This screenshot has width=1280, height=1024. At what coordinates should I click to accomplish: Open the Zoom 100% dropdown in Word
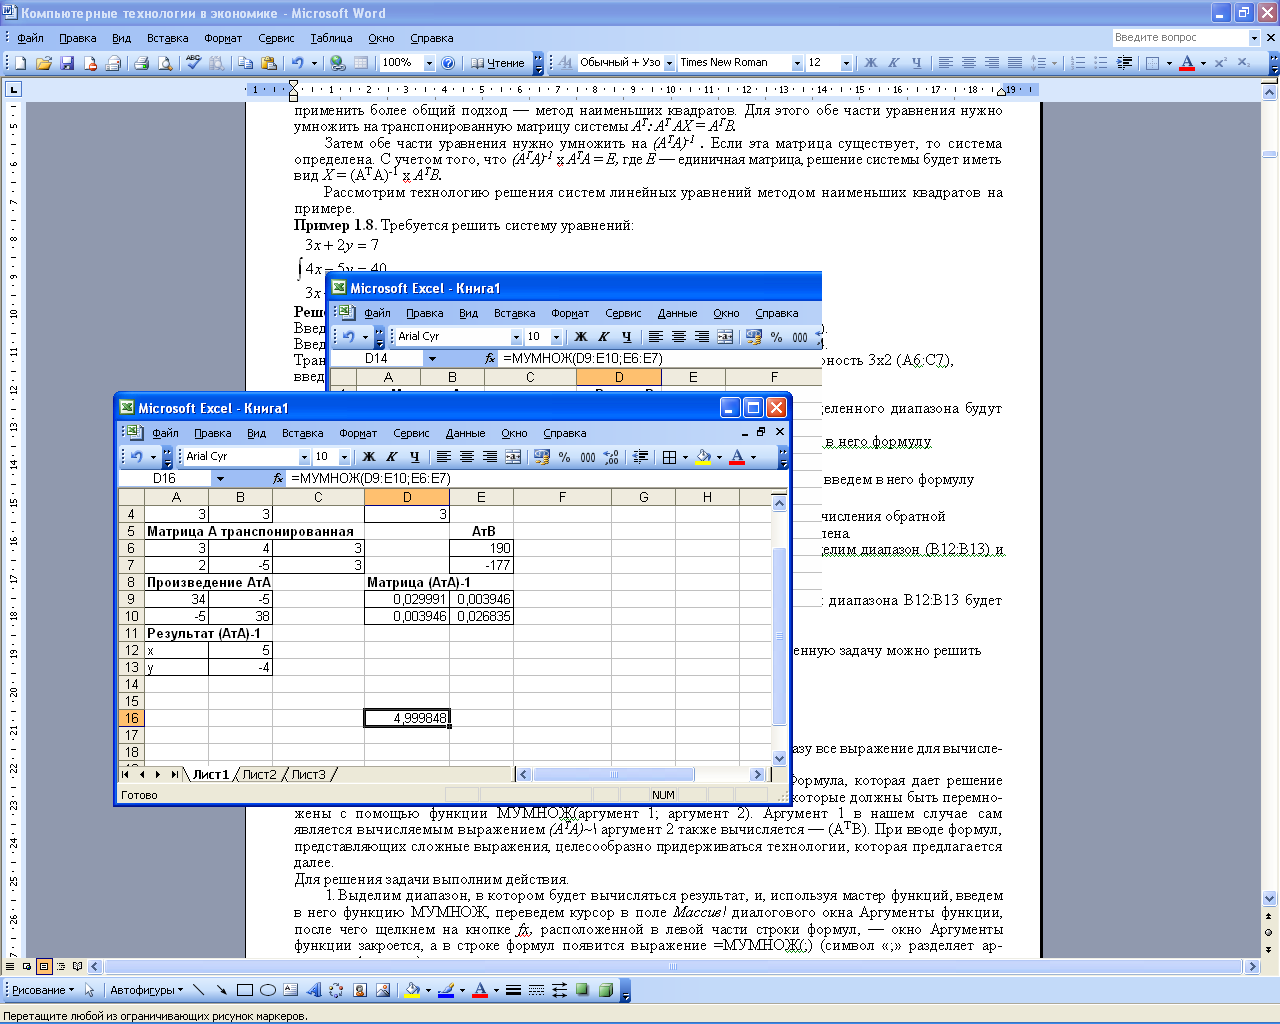pyautogui.click(x=429, y=63)
